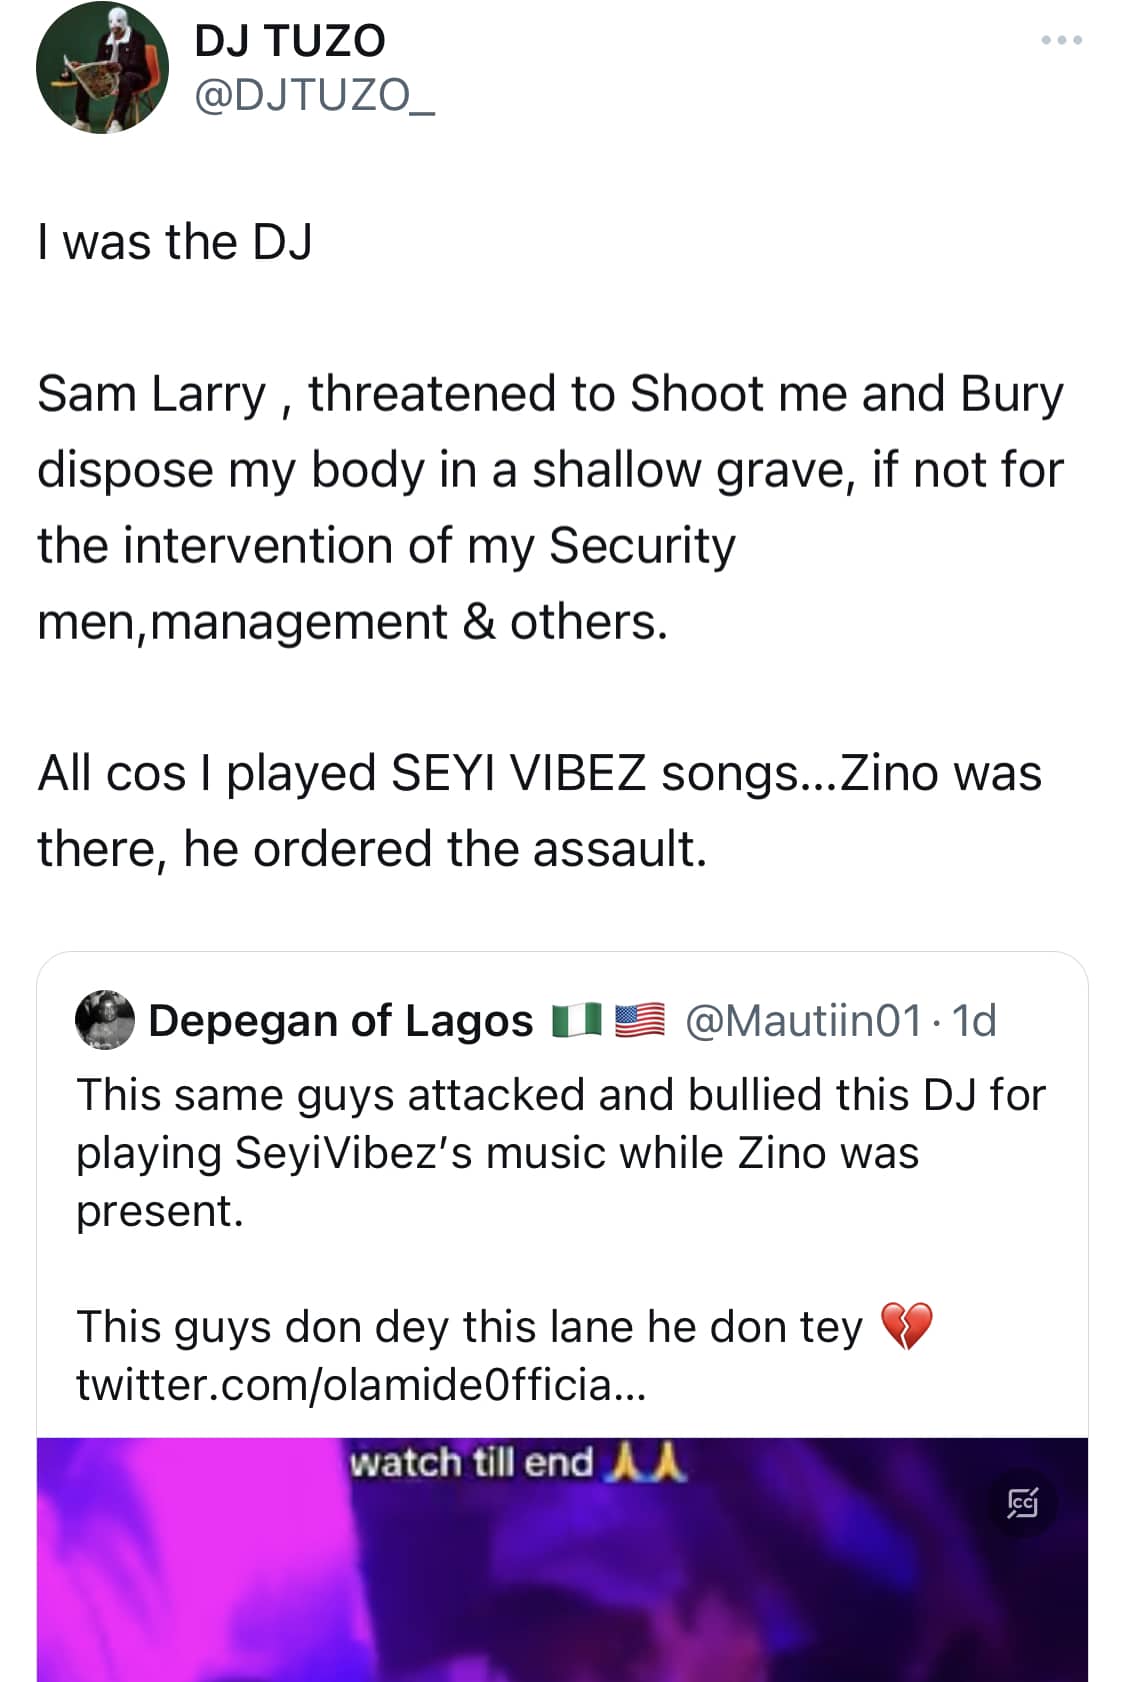
Task: Click the @DJTUZO_ handle
Action: click(314, 95)
